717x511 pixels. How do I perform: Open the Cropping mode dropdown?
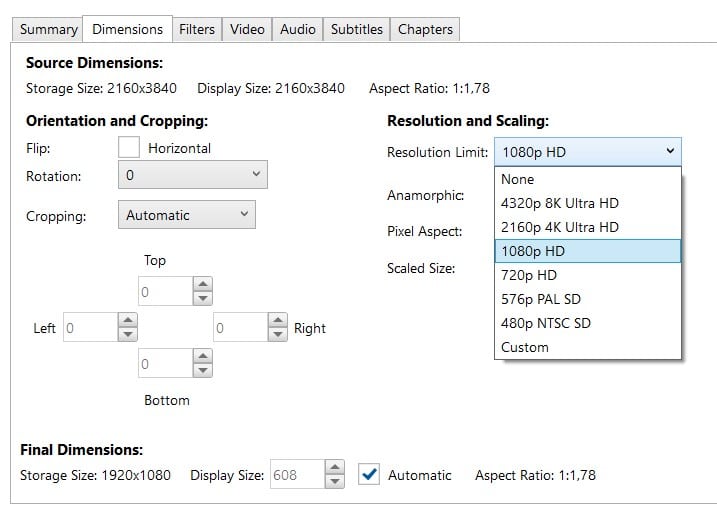point(185,215)
